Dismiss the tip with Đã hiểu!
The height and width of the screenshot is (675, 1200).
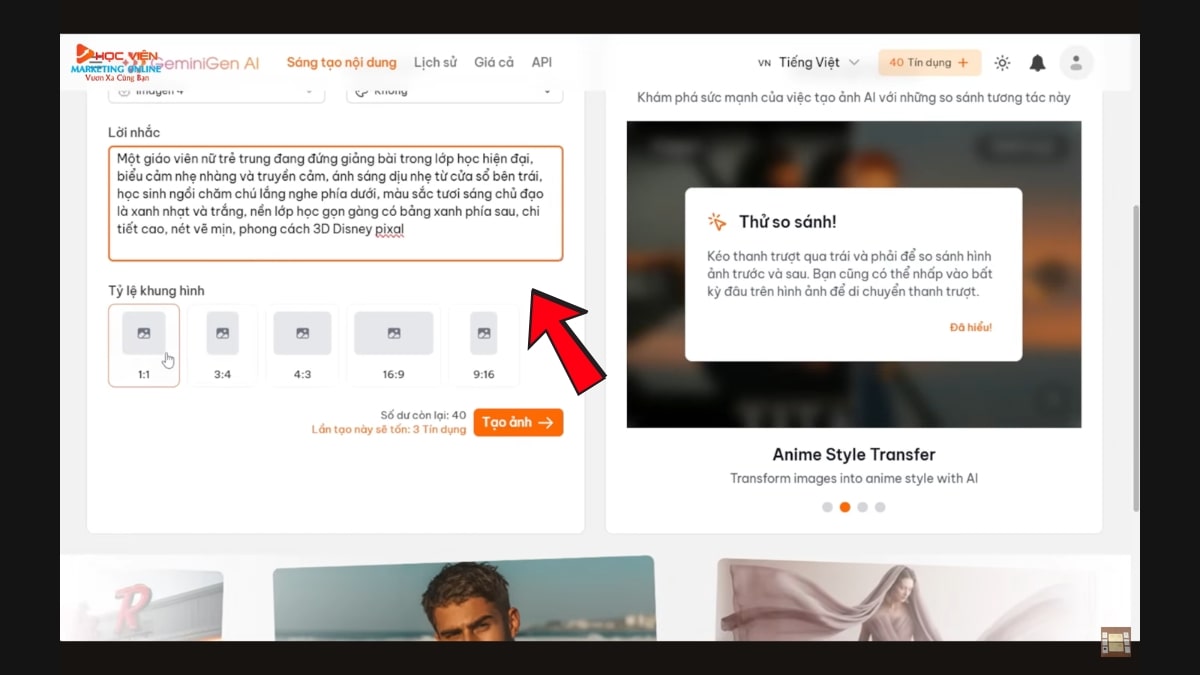(x=971, y=327)
